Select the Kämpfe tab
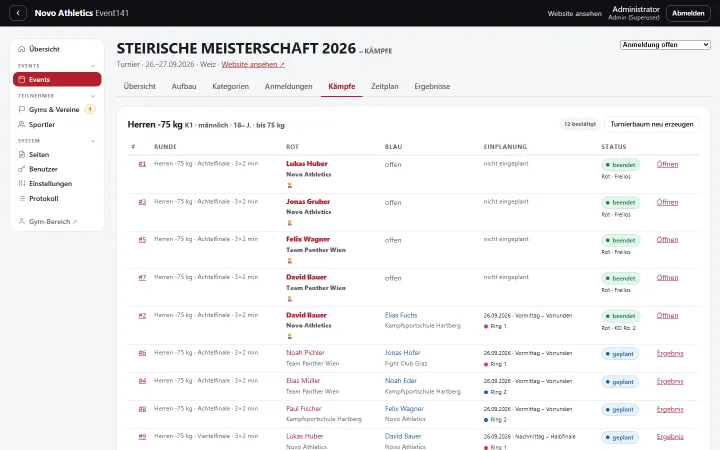The width and height of the screenshot is (720, 450). point(342,86)
